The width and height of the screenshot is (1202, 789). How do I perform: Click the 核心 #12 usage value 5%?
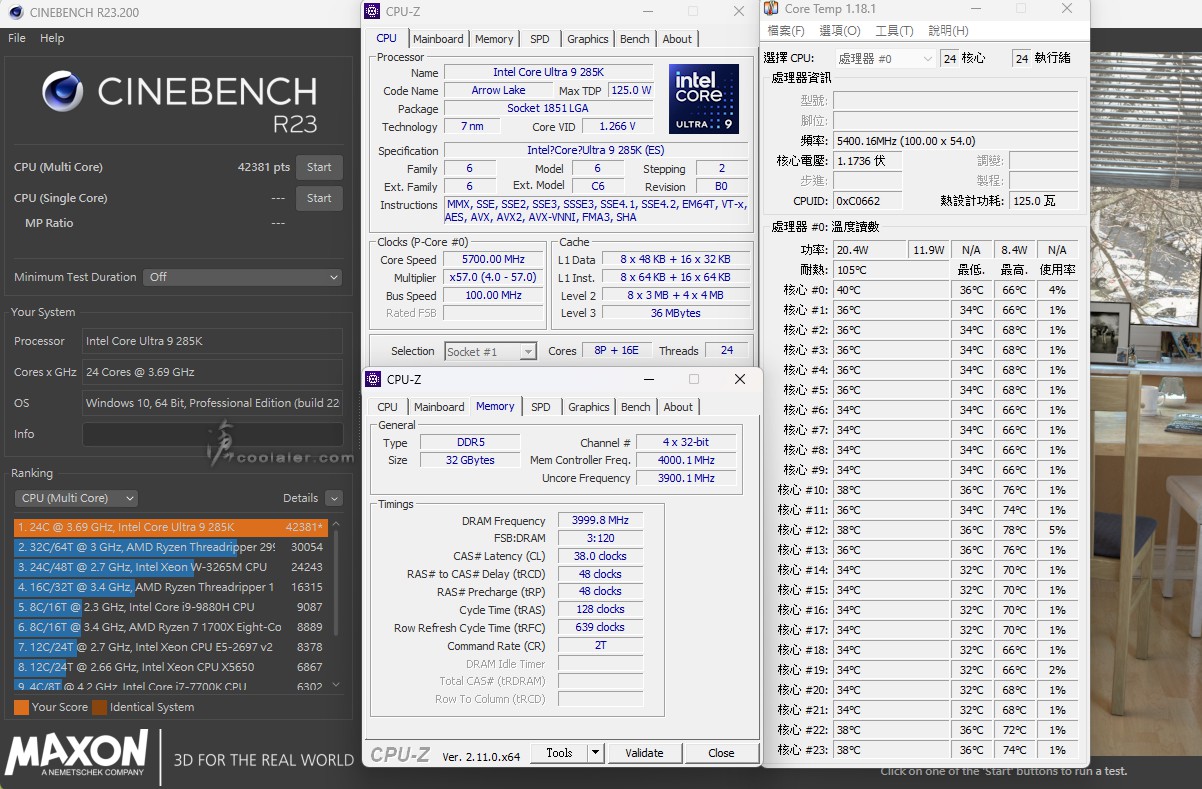pos(1058,530)
